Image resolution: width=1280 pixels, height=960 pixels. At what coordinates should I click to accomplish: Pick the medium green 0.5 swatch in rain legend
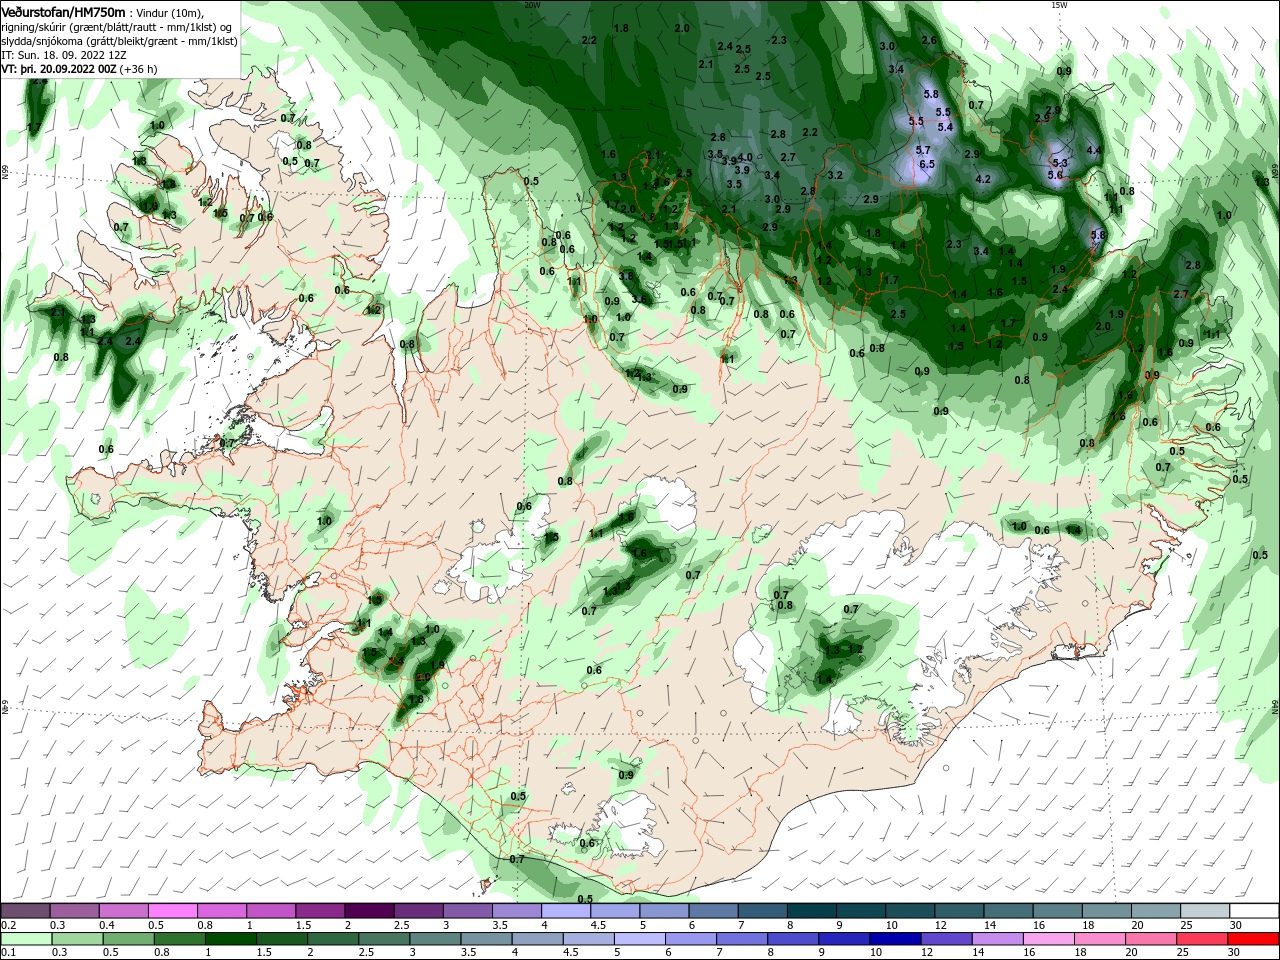(128, 939)
